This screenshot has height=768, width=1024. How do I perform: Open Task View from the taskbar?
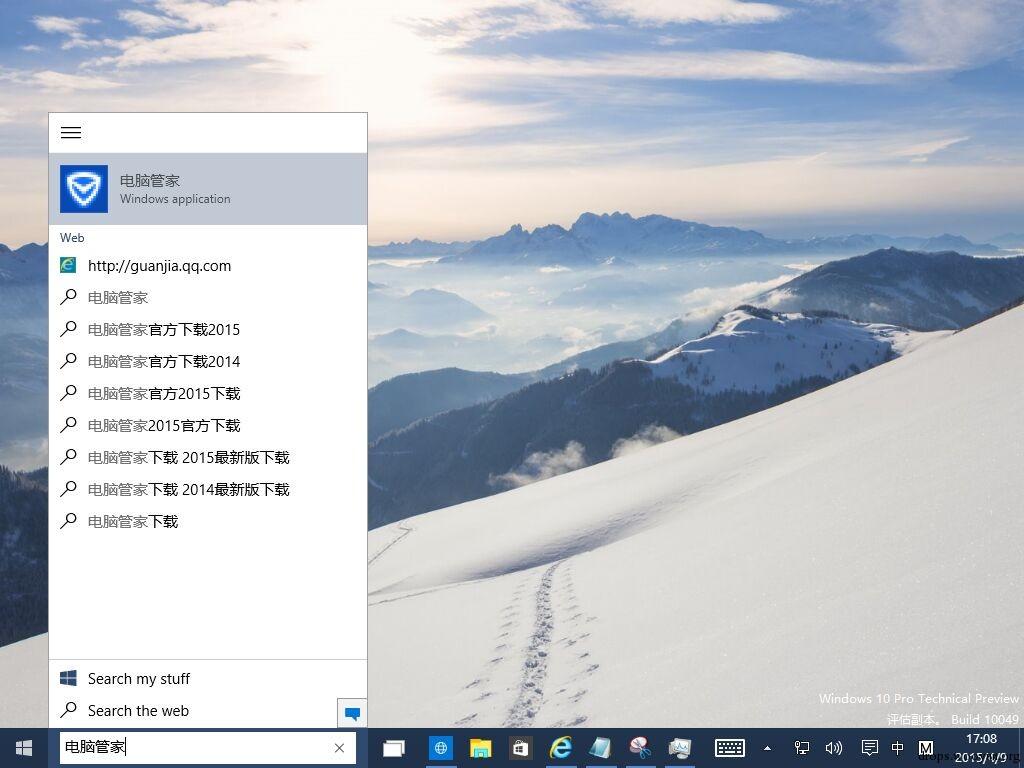tap(393, 748)
